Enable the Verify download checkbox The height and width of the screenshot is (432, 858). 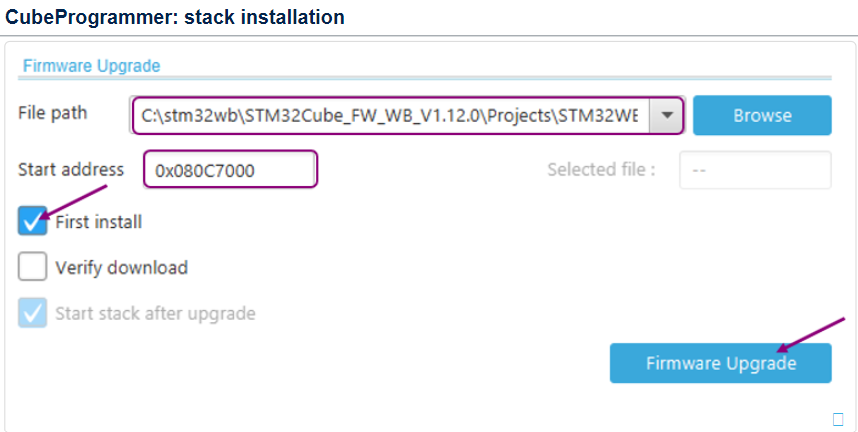pos(33,267)
